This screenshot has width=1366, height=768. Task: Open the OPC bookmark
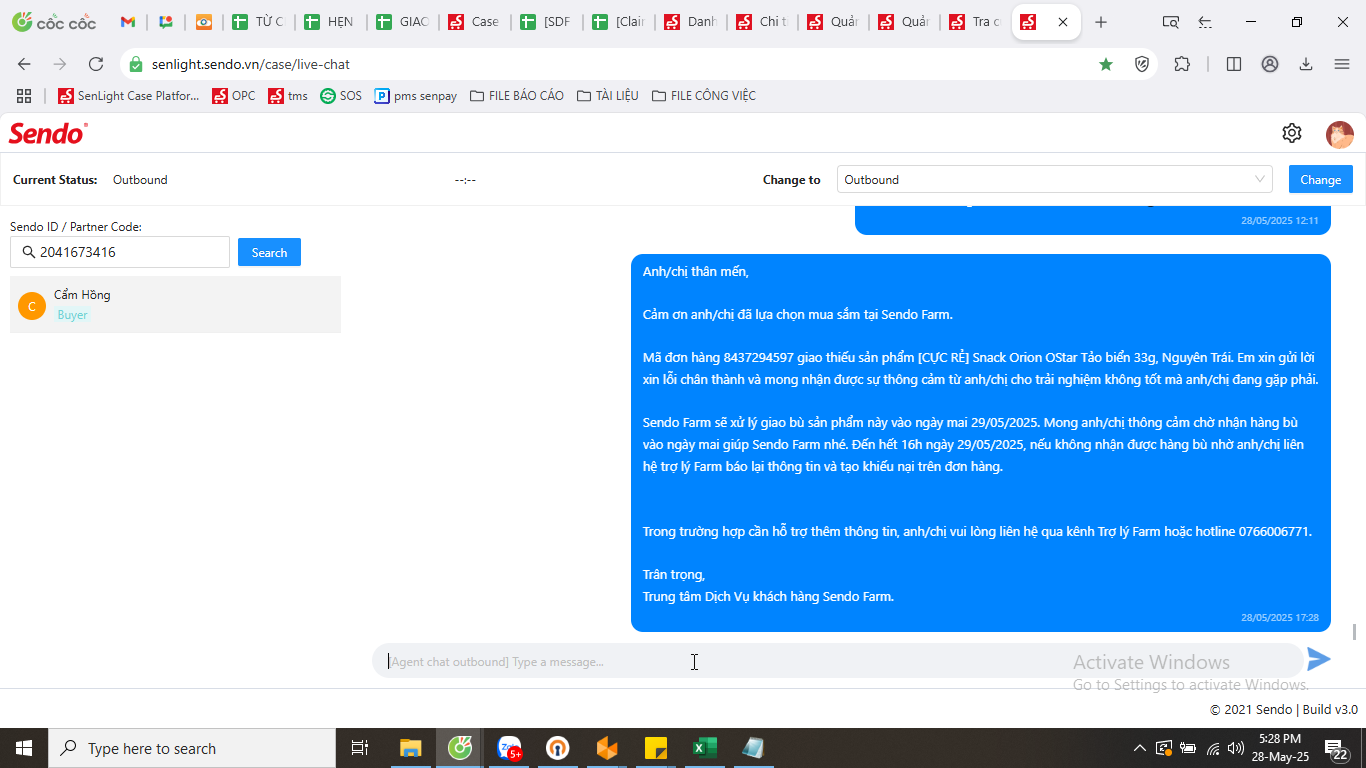234,96
